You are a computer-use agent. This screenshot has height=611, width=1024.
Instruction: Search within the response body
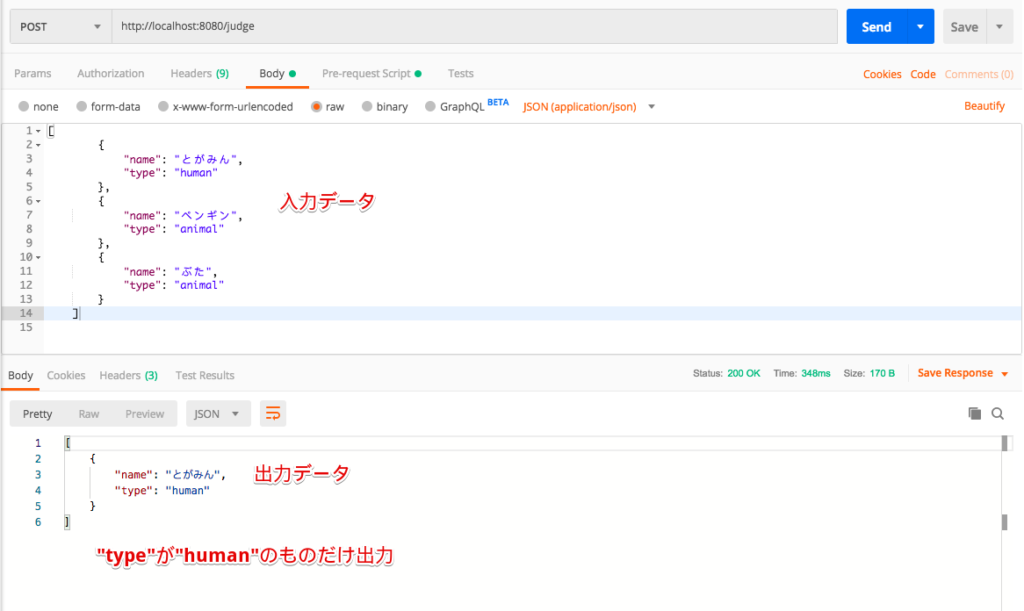point(999,413)
